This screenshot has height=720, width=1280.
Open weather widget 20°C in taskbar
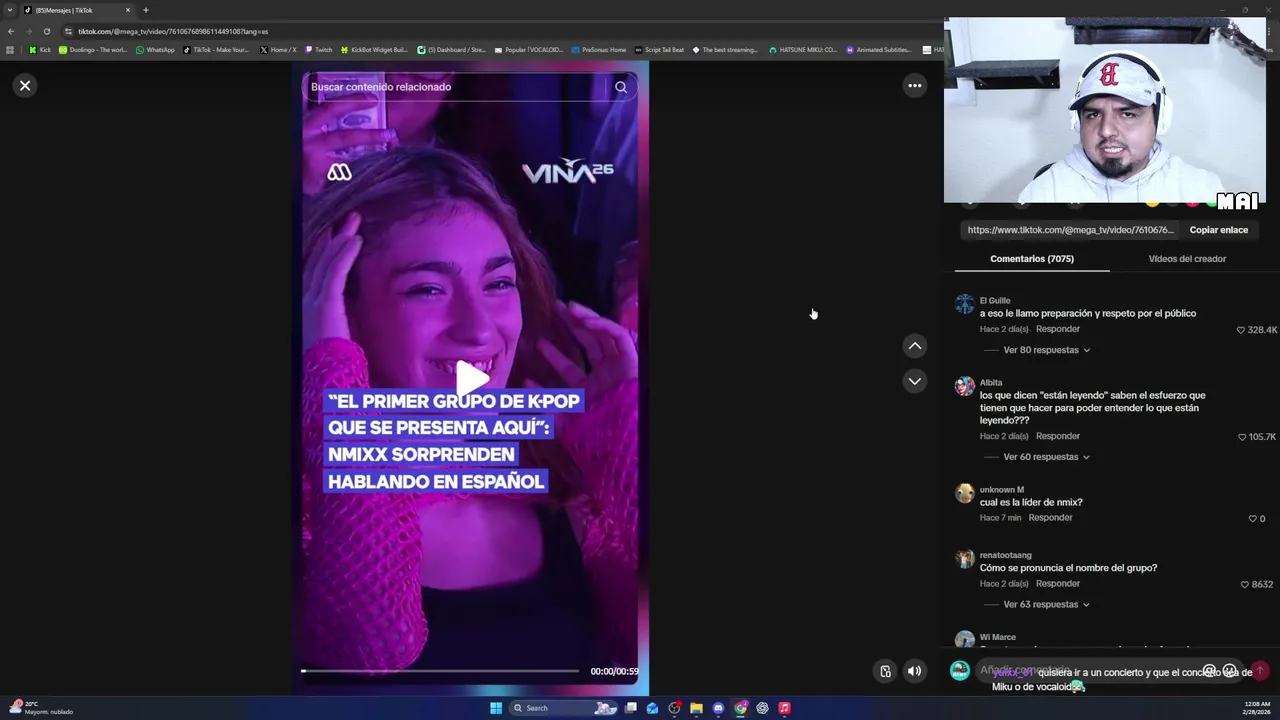[40, 708]
